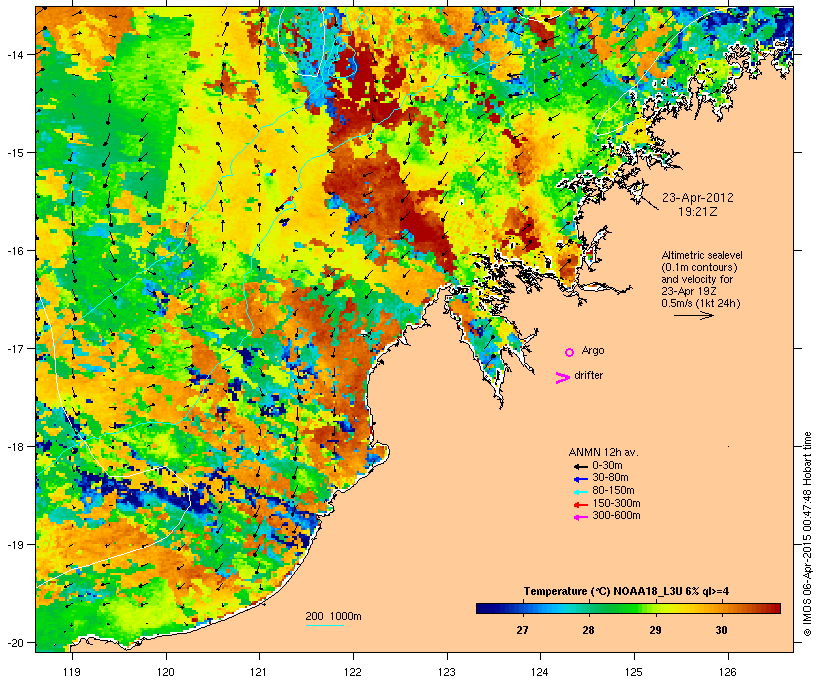Screen dimensions: 820x680
Task: Click the -15 latitude axis label
Action: 15,153
